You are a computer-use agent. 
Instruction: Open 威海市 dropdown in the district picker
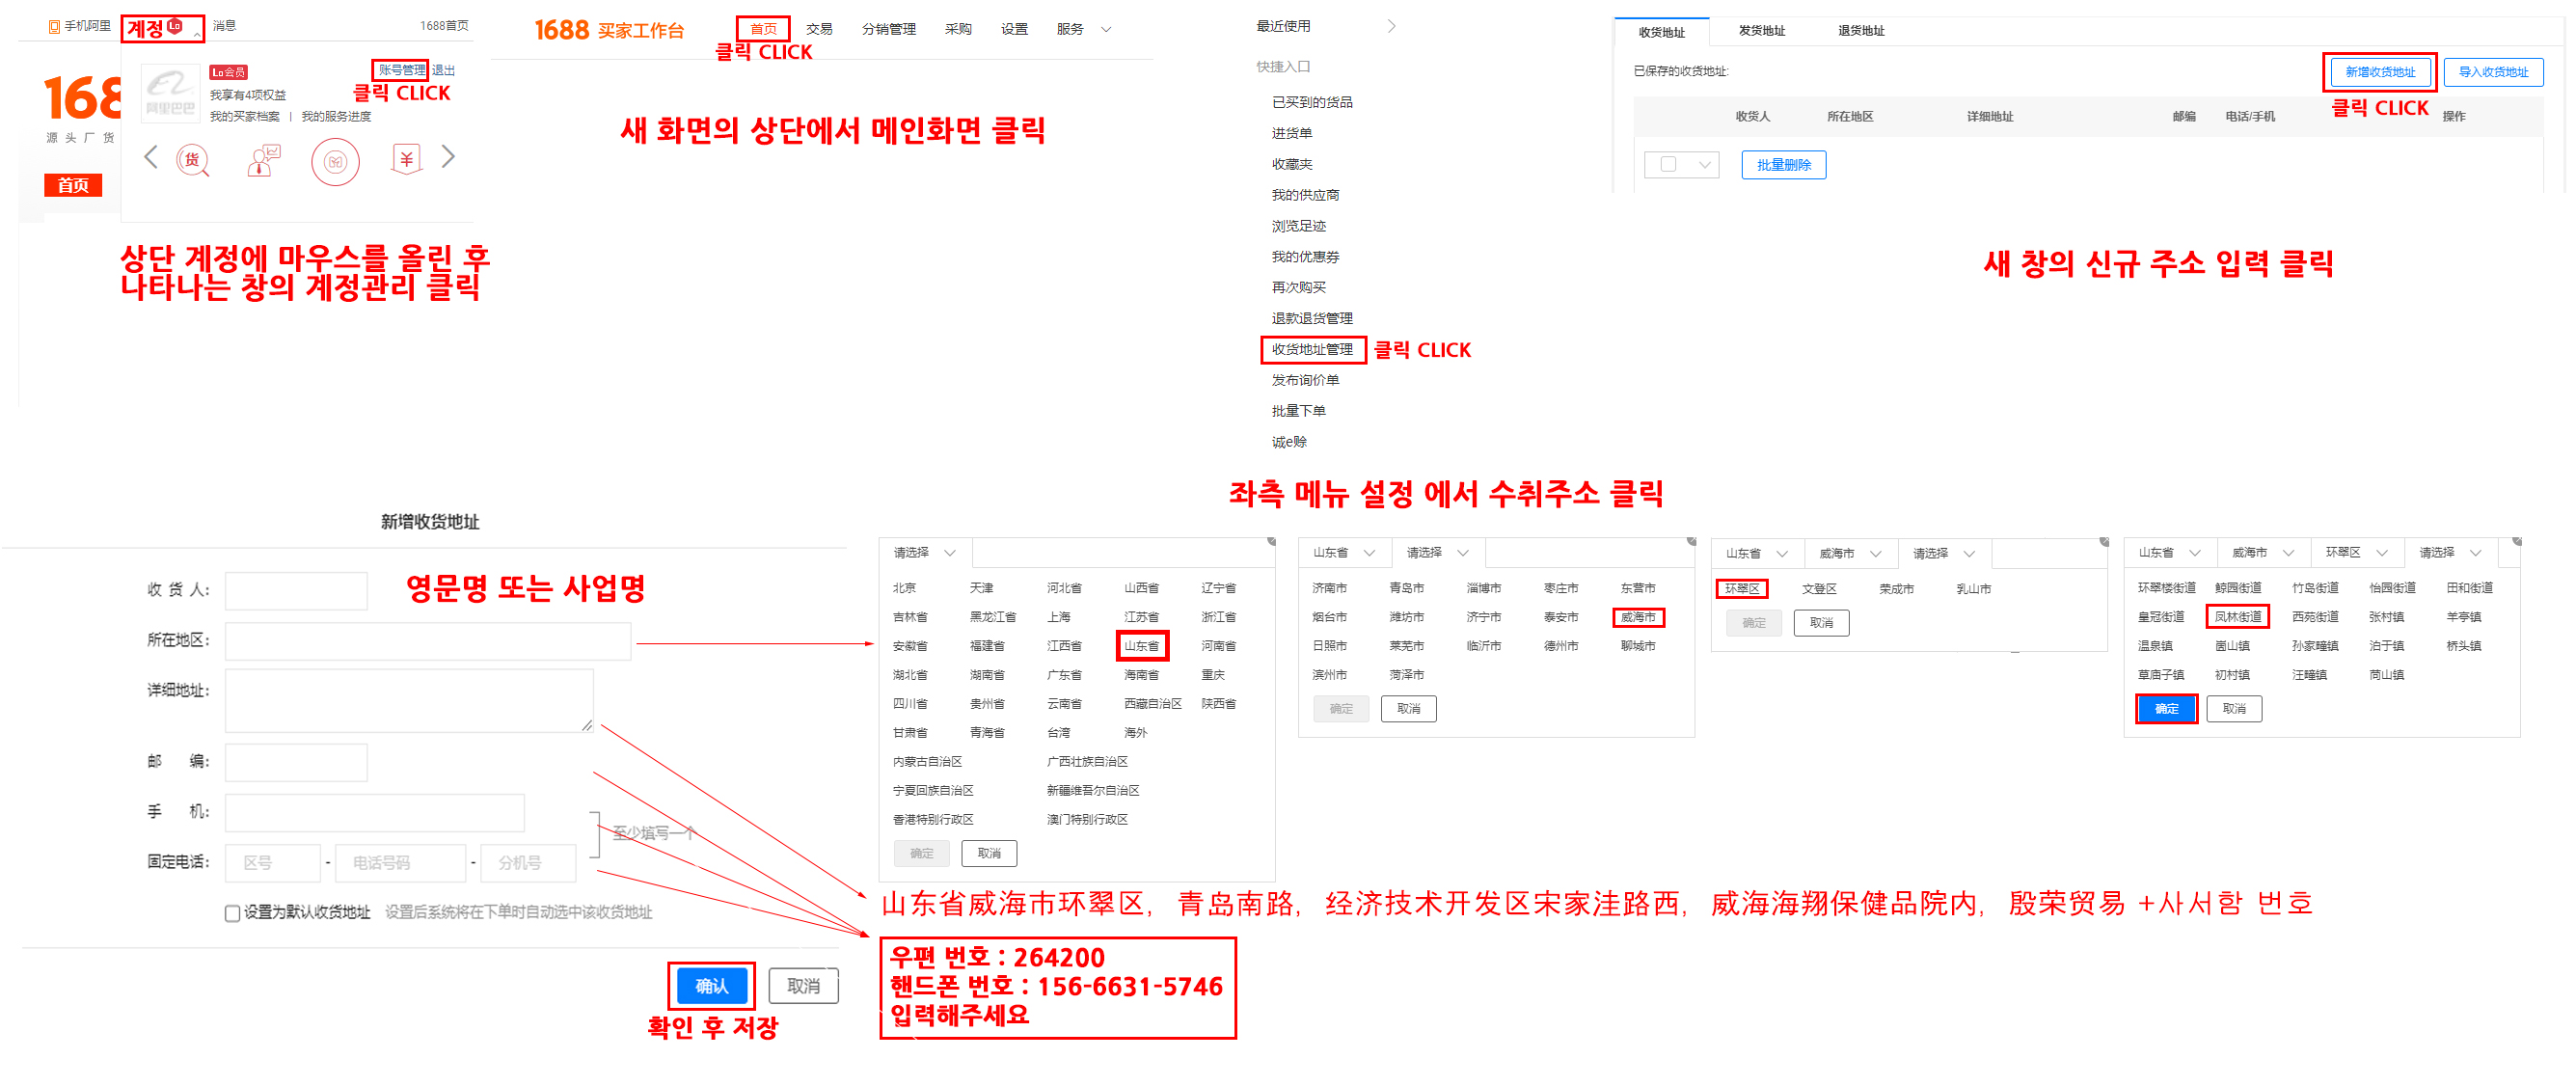pyautogui.click(x=1851, y=553)
